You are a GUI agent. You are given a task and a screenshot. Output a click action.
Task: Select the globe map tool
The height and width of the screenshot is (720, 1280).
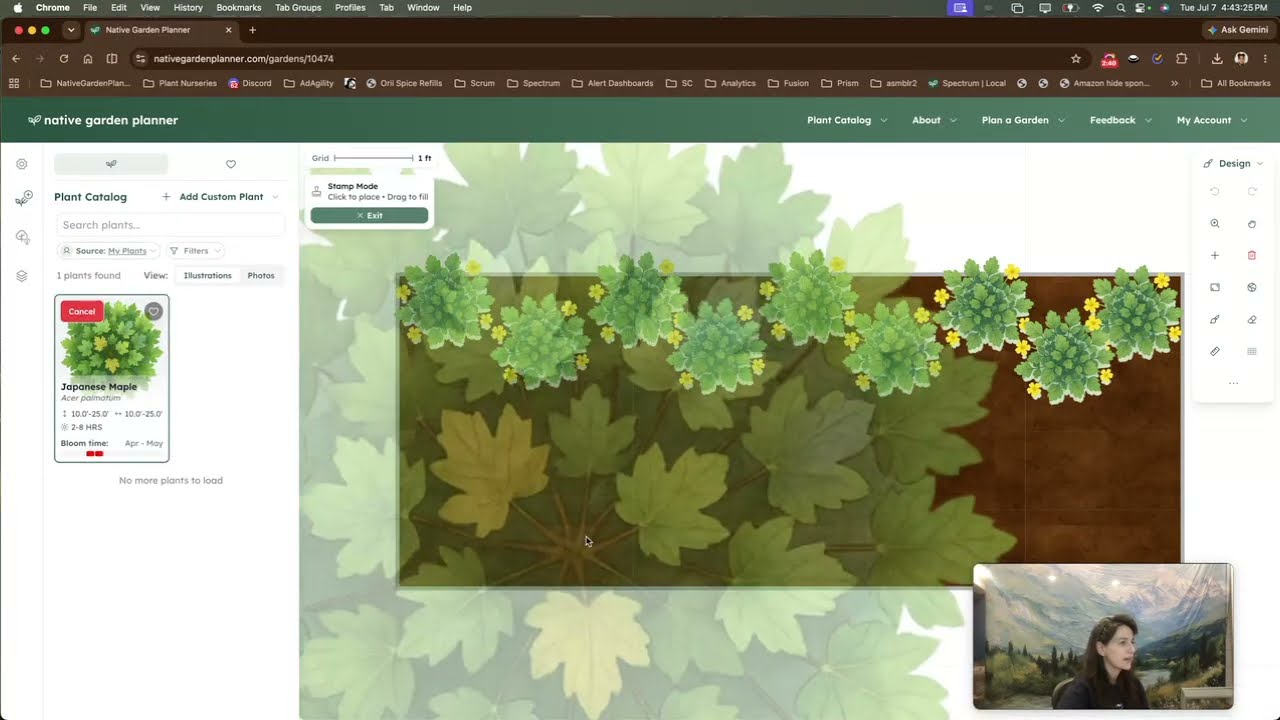pyautogui.click(x=1252, y=288)
